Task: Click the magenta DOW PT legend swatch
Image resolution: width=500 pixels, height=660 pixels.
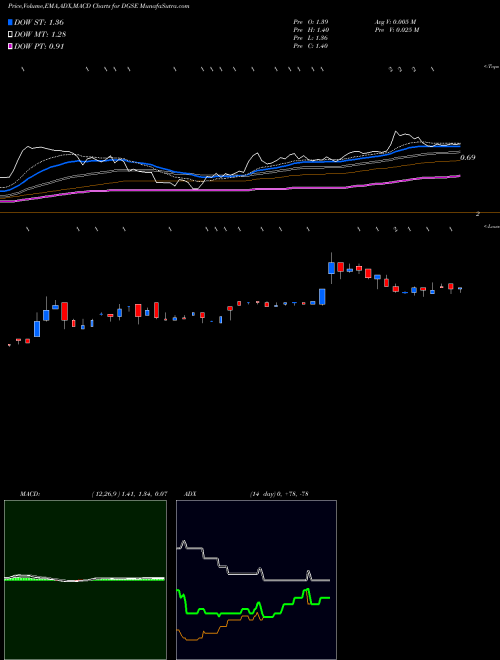Action: (x=10, y=46)
